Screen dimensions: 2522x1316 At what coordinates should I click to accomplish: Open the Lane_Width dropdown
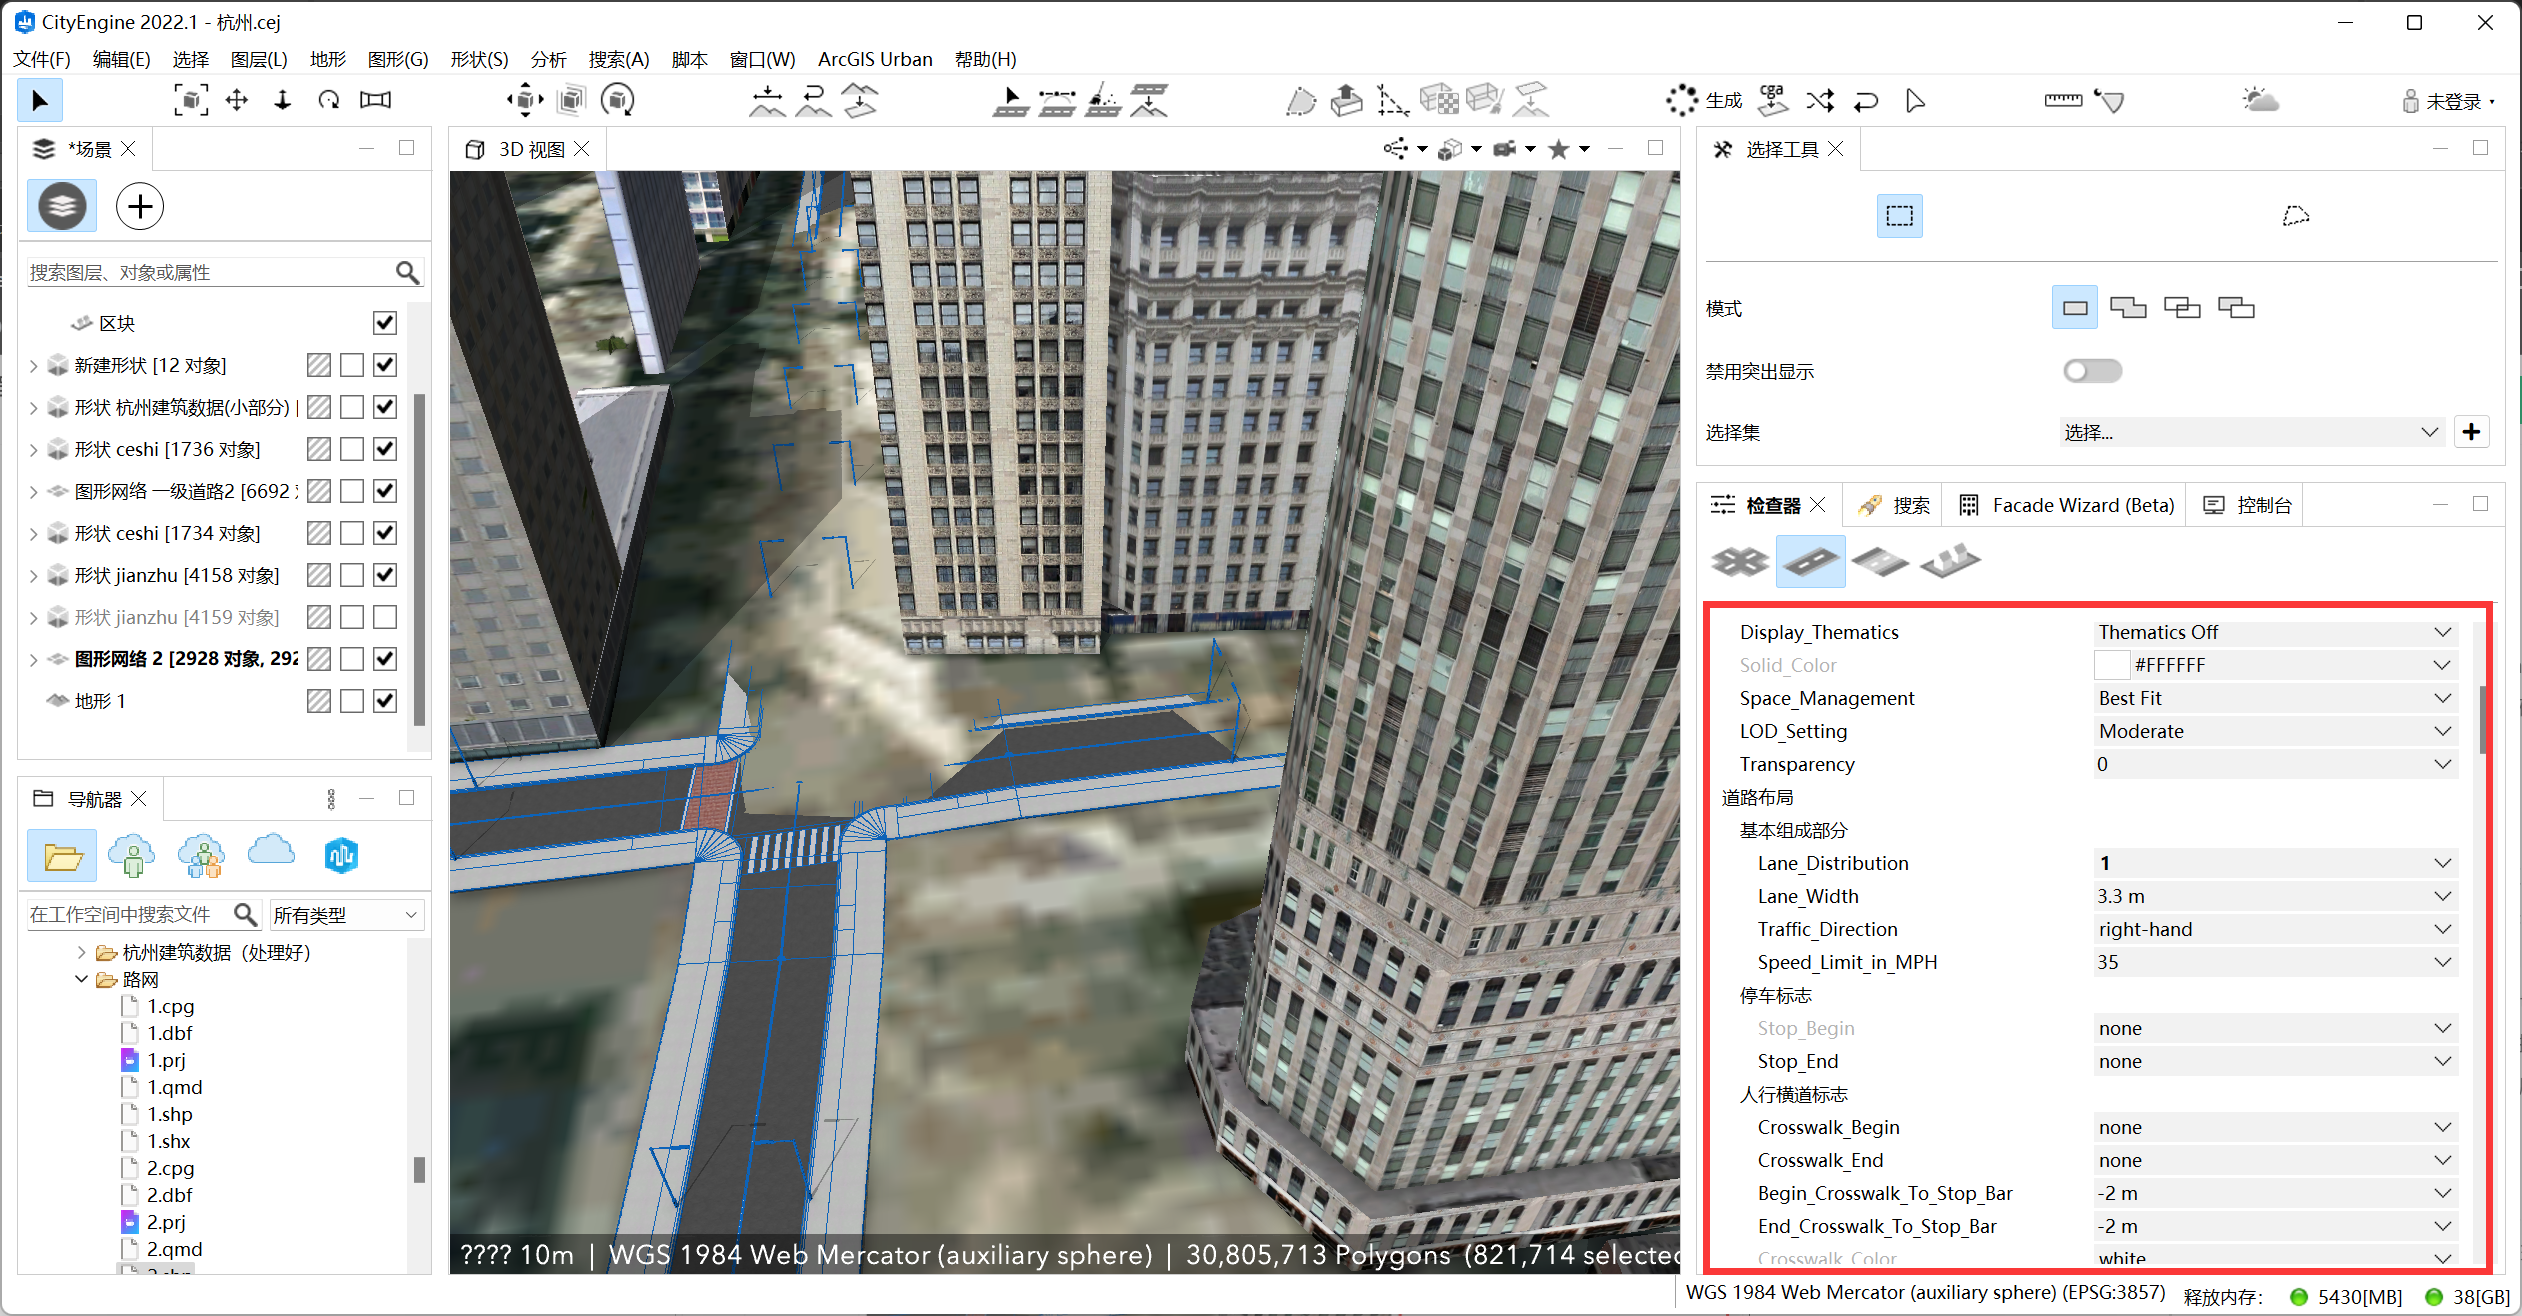[x=2441, y=896]
